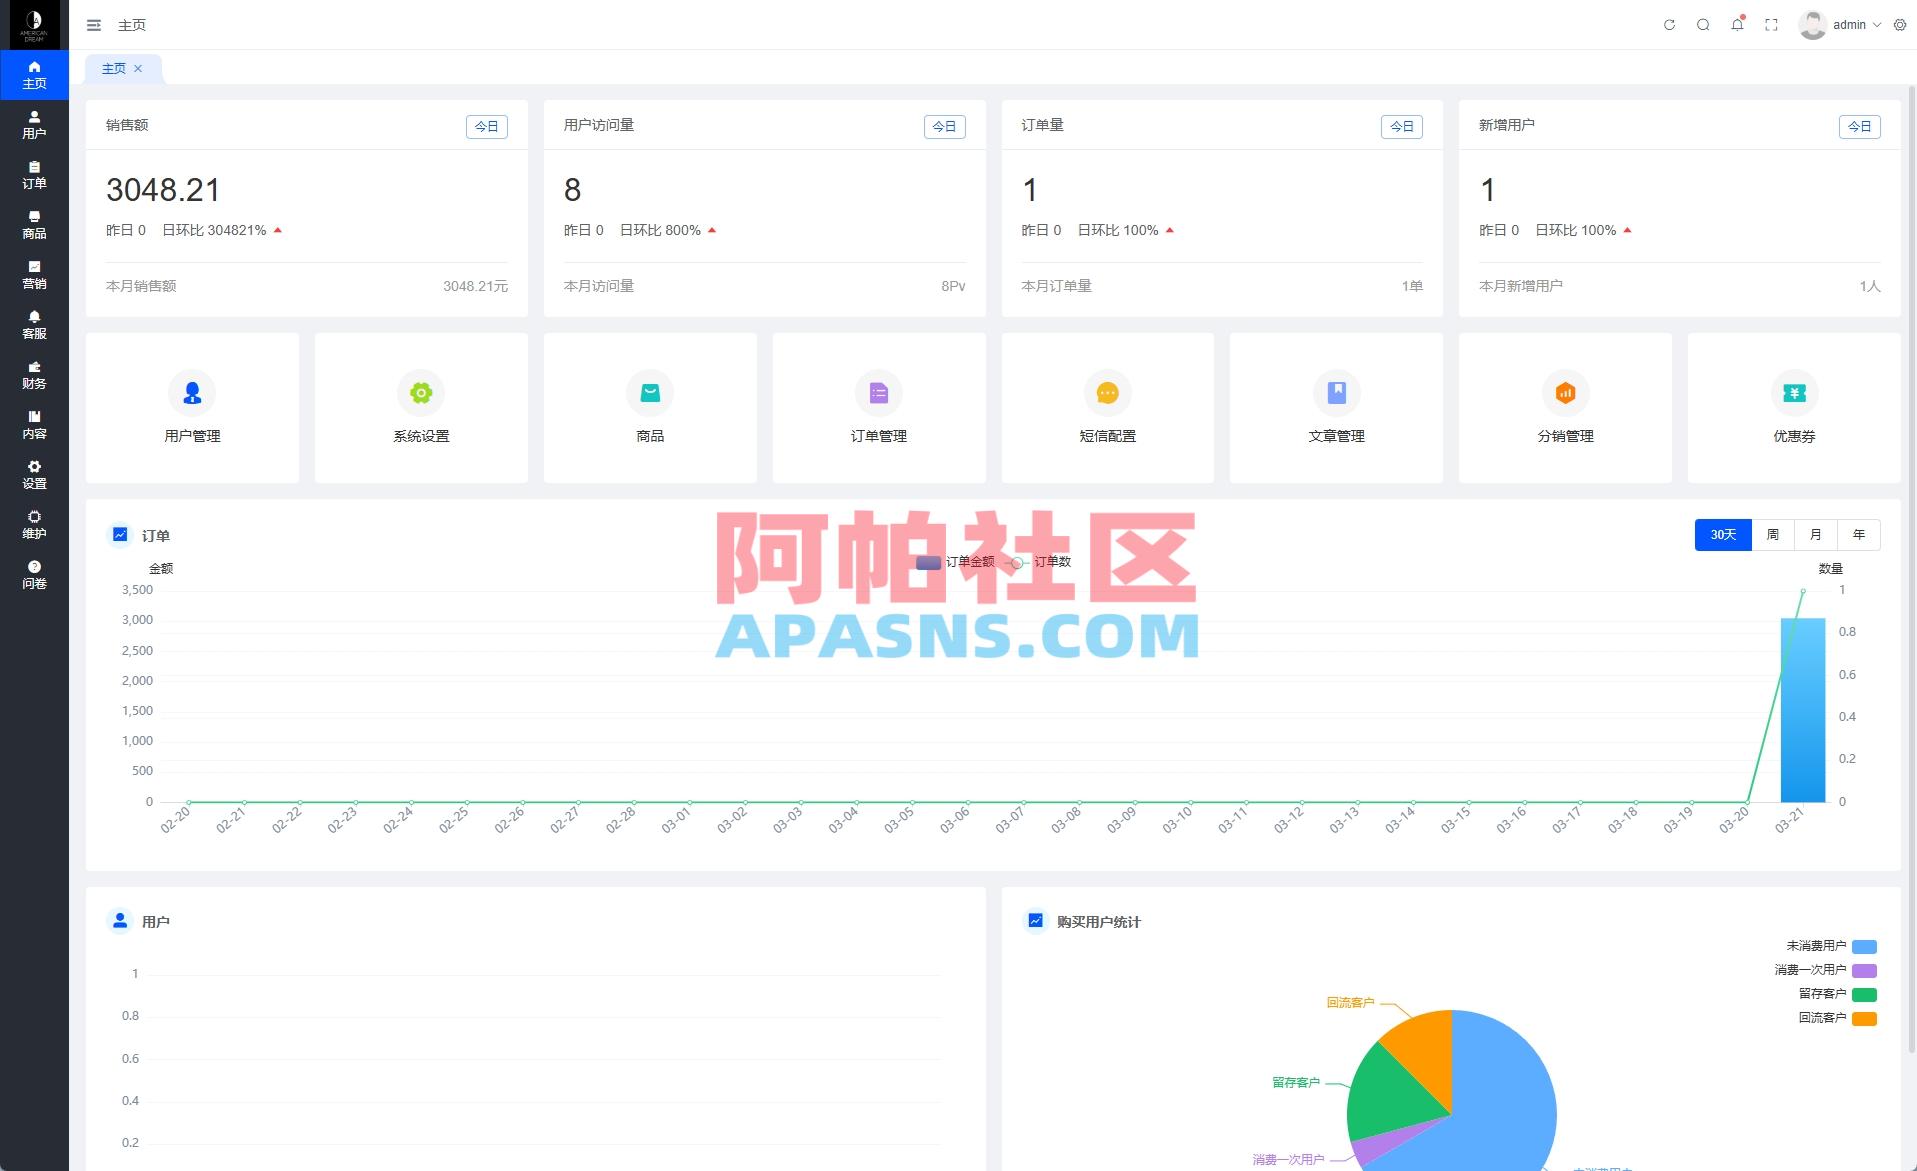
Task: Toggle the checkbox next to 购买用户统计
Action: (1035, 921)
